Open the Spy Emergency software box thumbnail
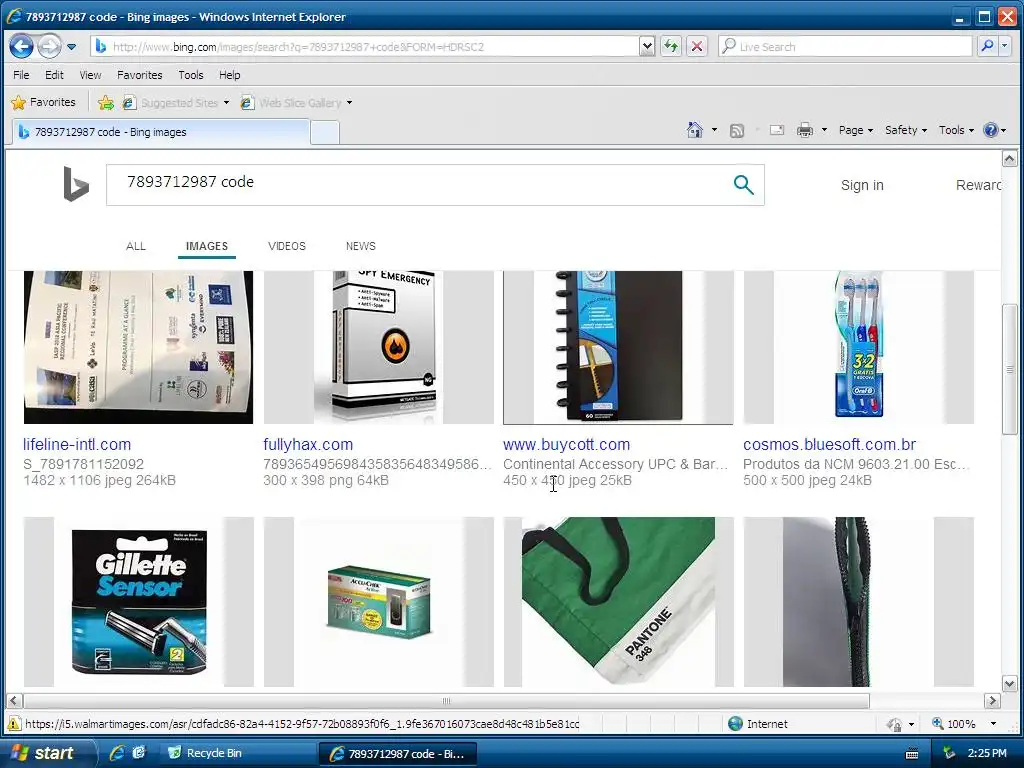 pyautogui.click(x=379, y=347)
